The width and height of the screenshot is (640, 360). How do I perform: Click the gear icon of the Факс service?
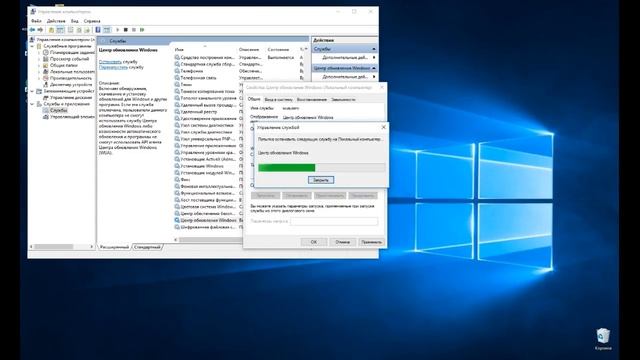coord(177,180)
